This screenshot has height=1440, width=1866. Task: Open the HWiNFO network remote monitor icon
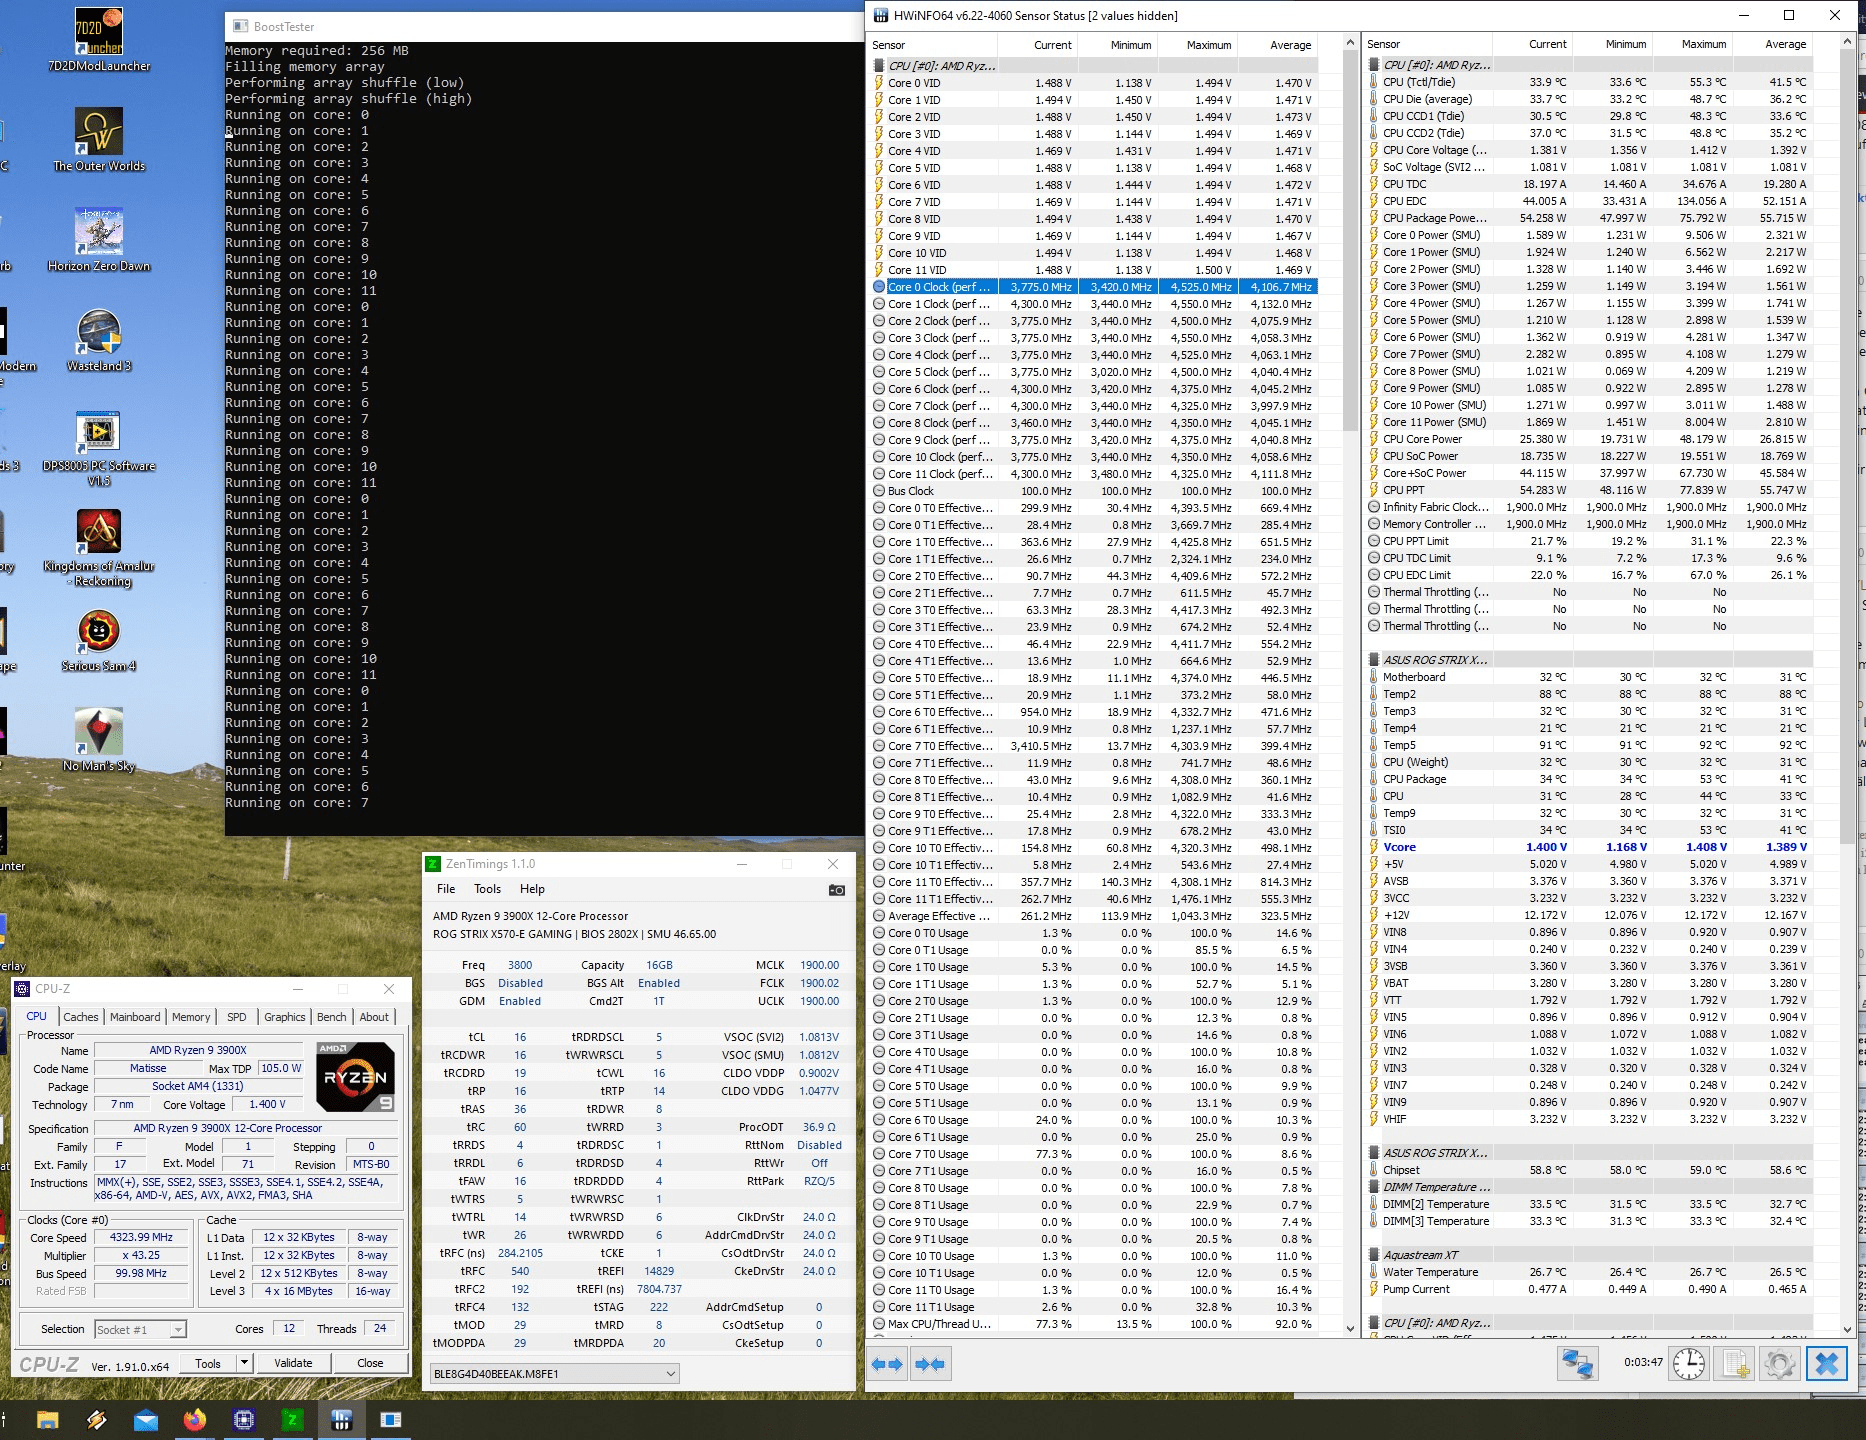click(x=1578, y=1364)
